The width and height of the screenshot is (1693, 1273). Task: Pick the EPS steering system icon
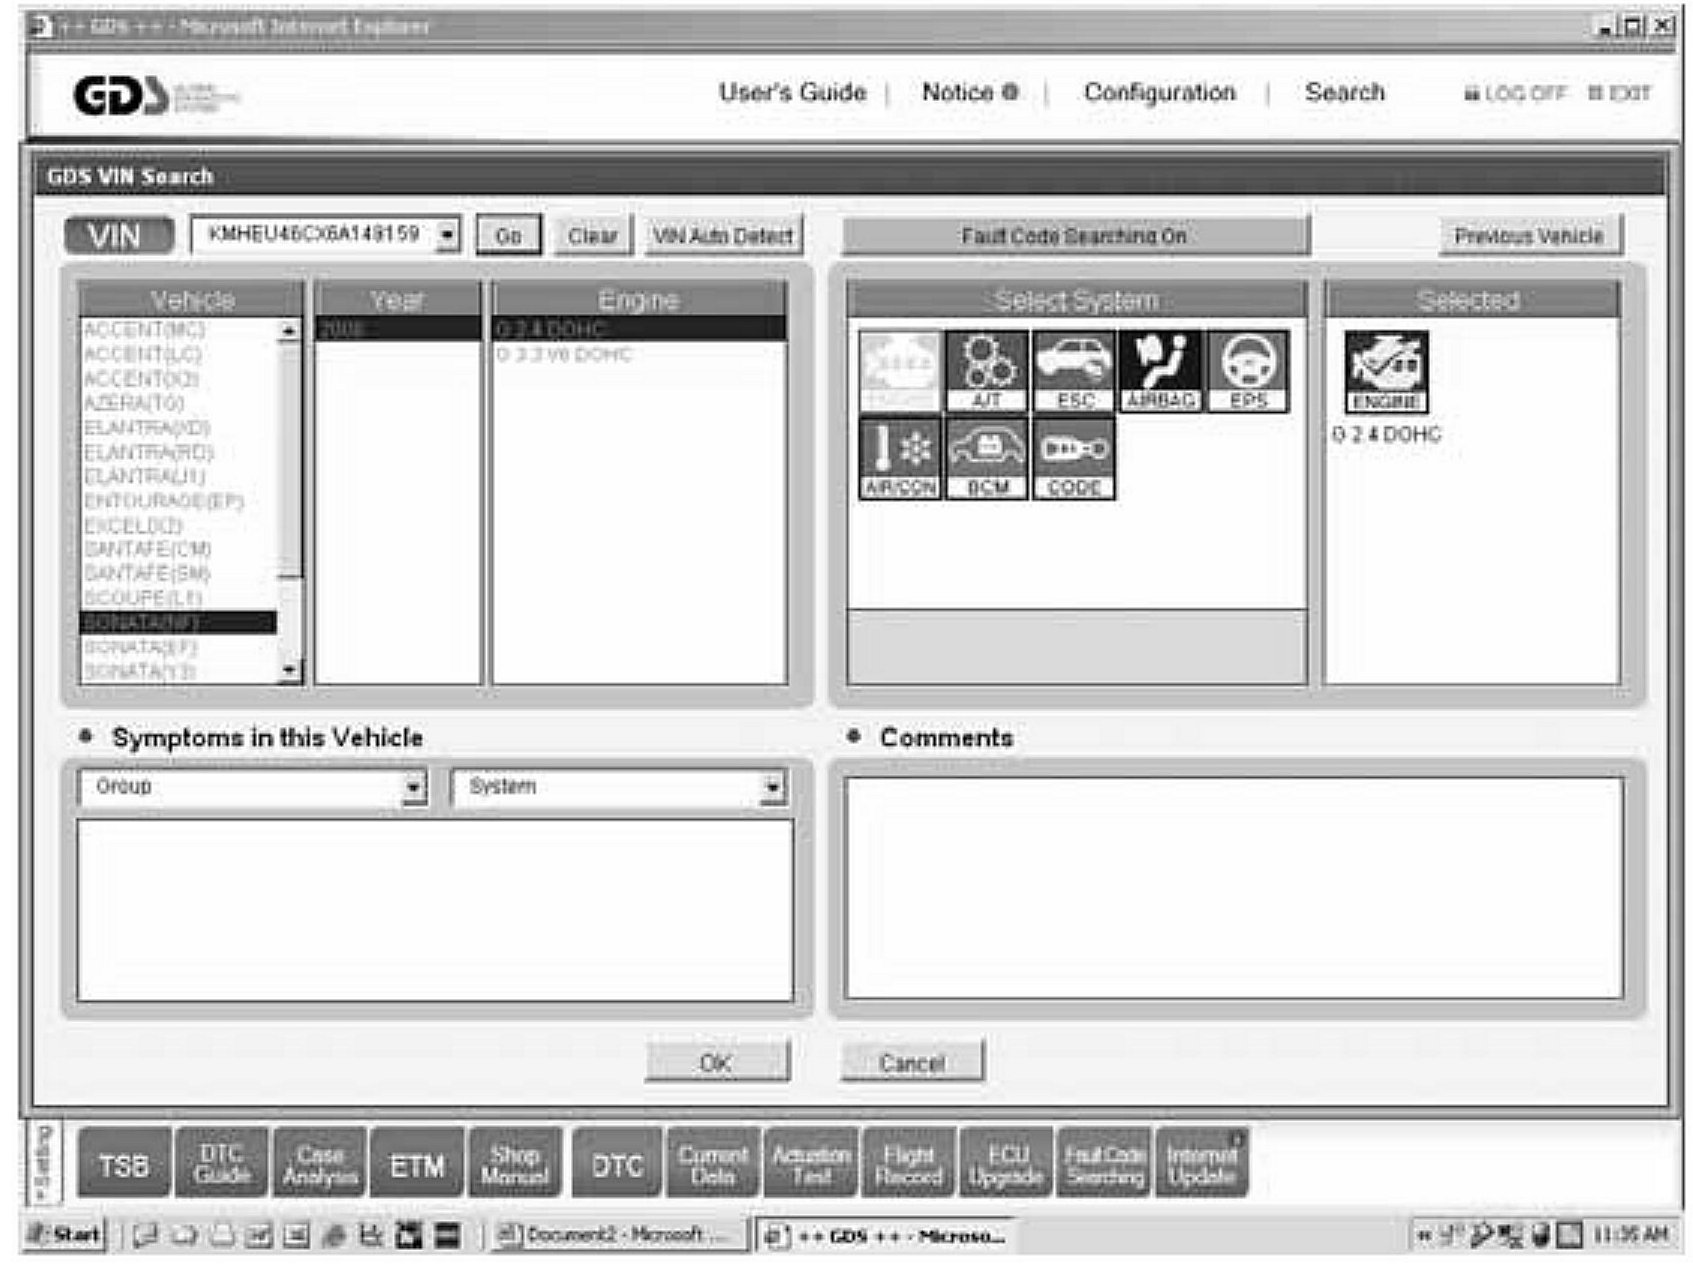click(1248, 371)
